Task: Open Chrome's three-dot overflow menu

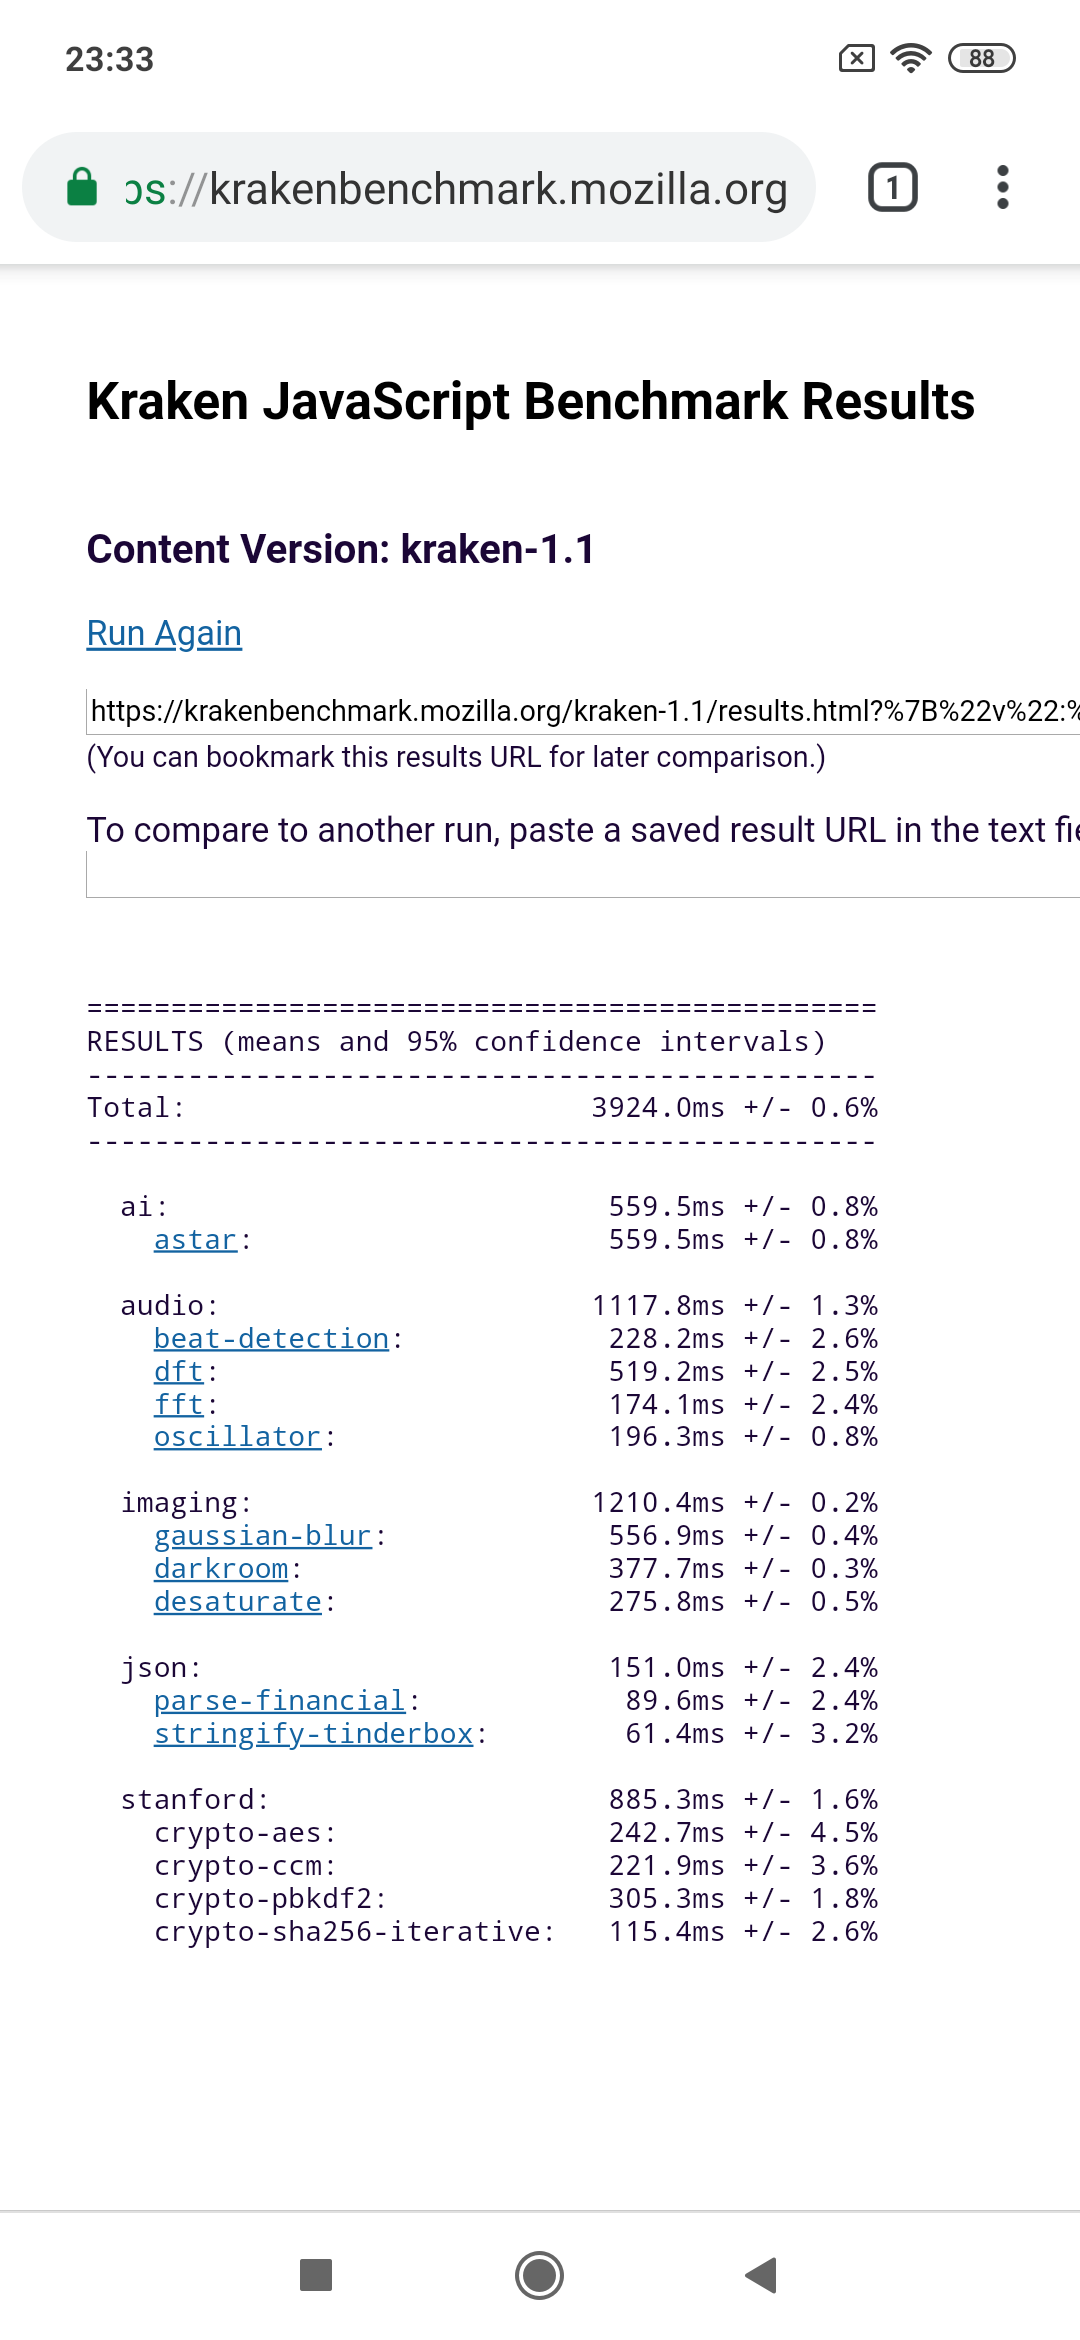Action: coord(1002,188)
